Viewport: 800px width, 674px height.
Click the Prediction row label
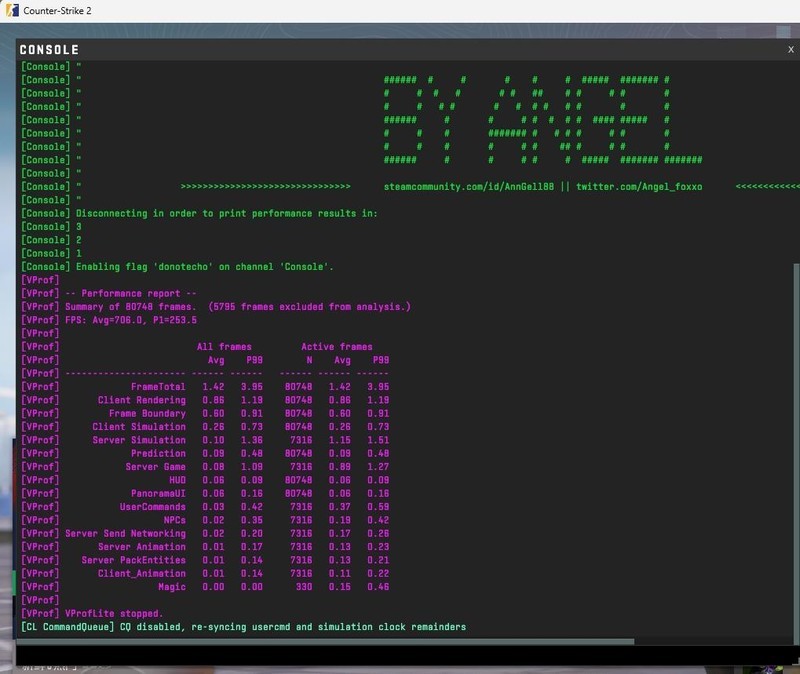(x=158, y=453)
